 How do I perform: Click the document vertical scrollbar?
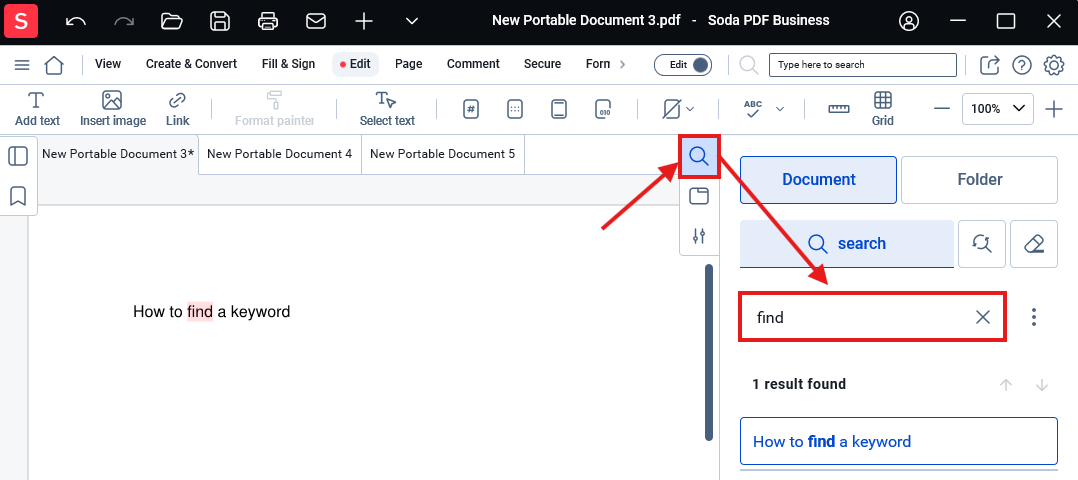tap(709, 352)
